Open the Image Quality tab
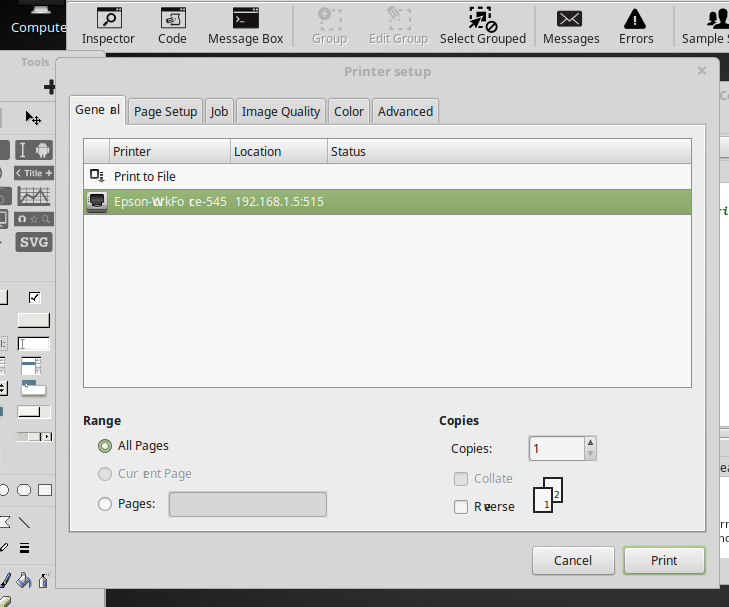The height and width of the screenshot is (607, 729). 281,112
